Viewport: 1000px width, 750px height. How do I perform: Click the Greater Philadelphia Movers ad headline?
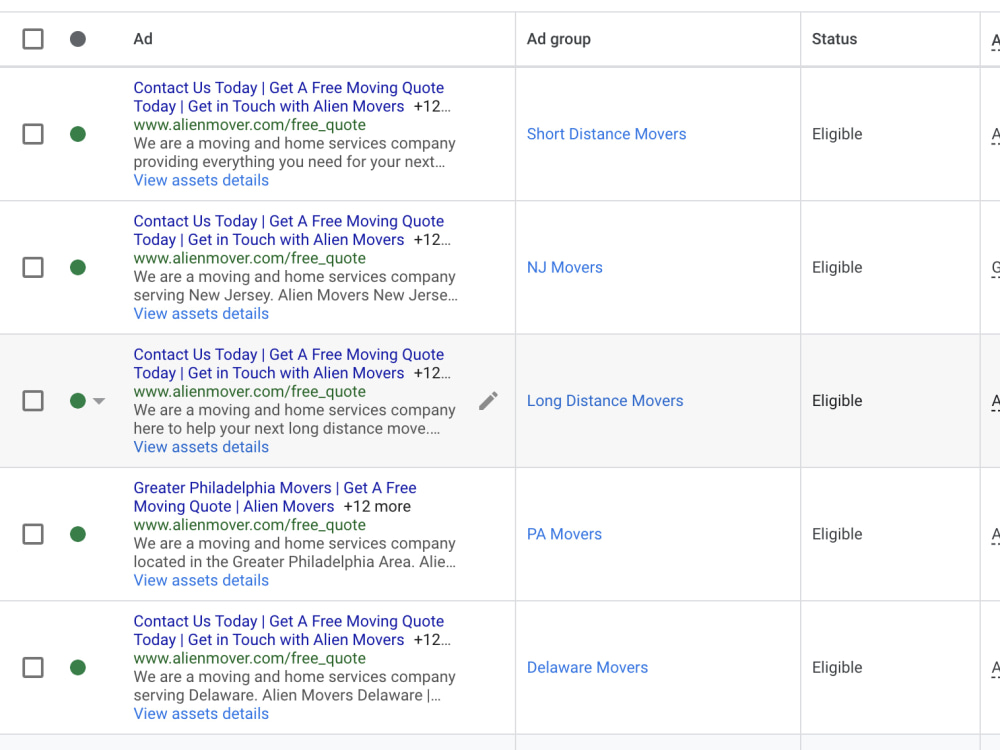point(275,497)
